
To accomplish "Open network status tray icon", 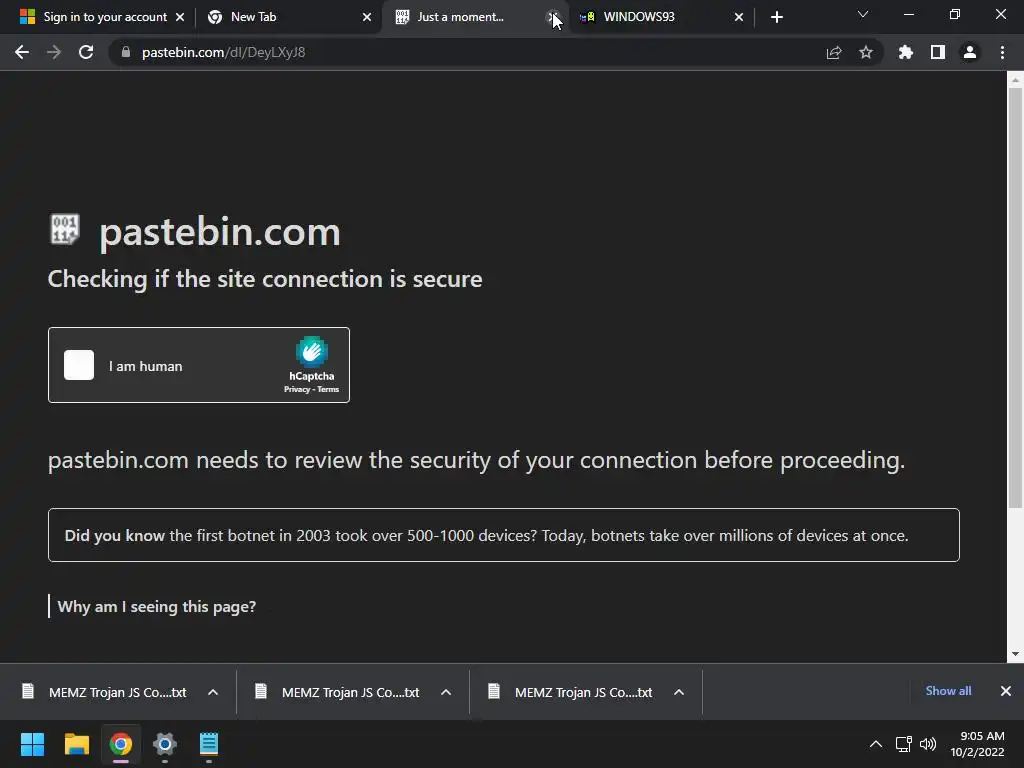I will pyautogui.click(x=904, y=744).
